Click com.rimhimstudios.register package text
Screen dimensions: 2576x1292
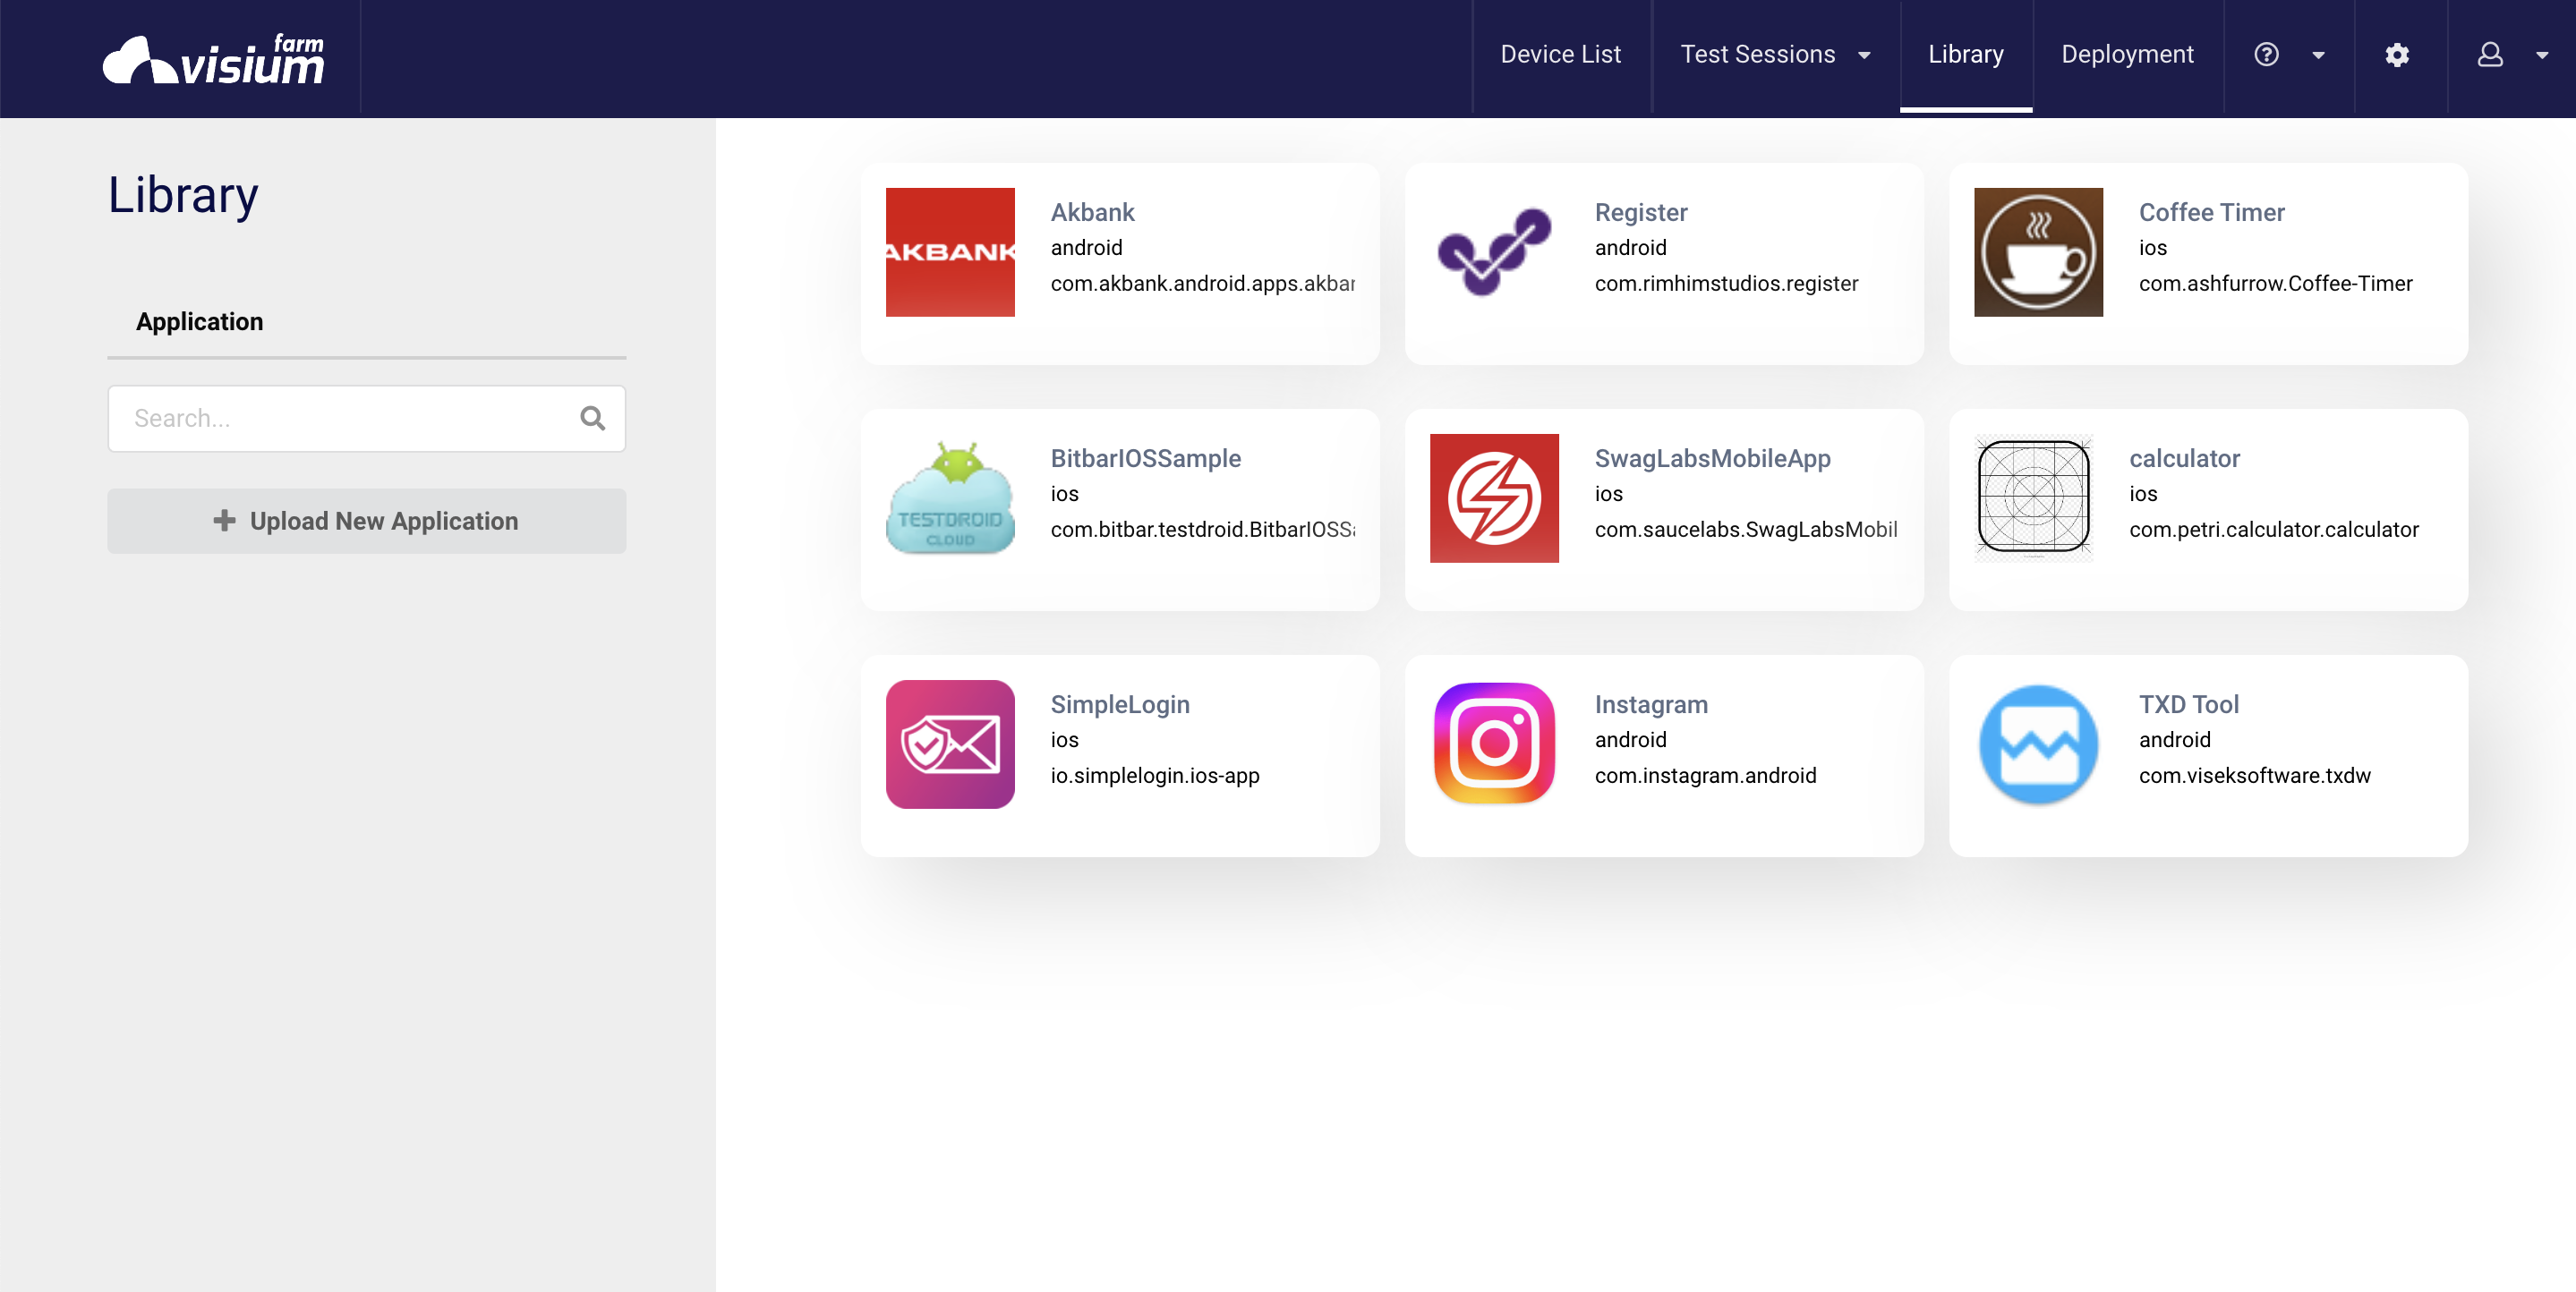tap(1726, 283)
